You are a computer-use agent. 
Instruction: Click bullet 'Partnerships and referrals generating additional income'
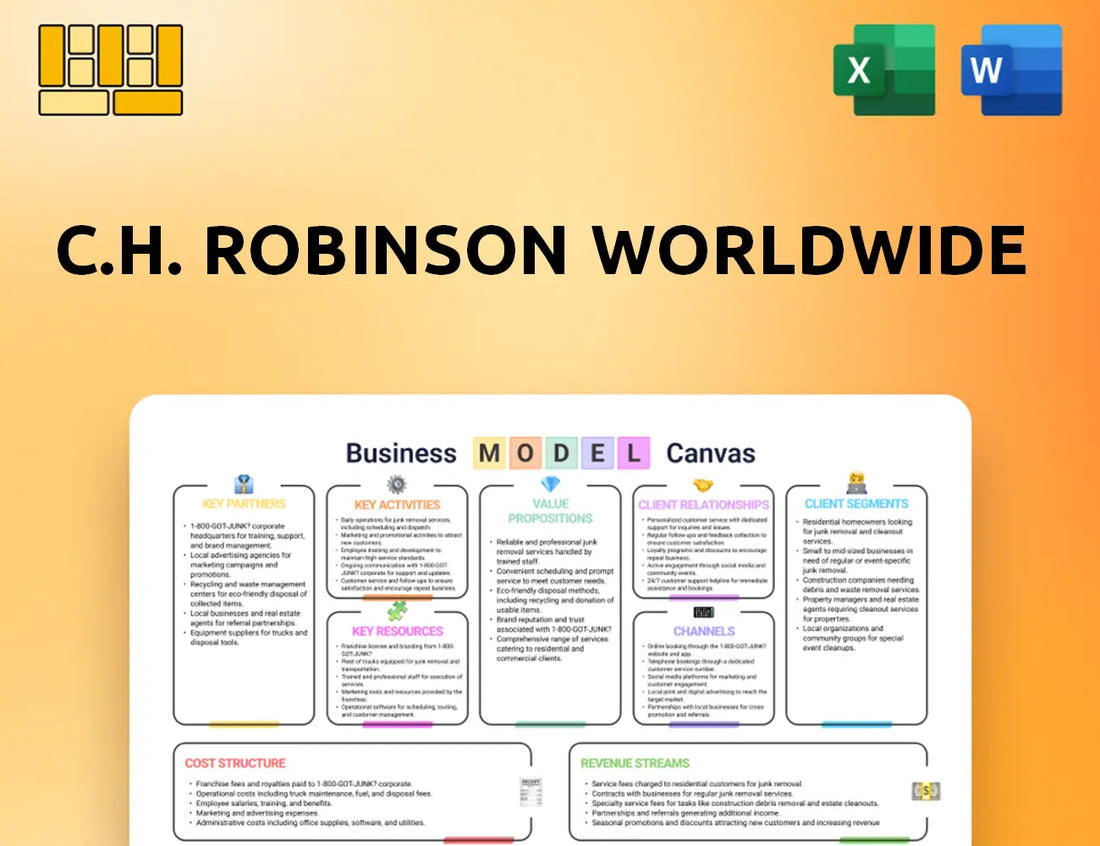click(x=685, y=813)
